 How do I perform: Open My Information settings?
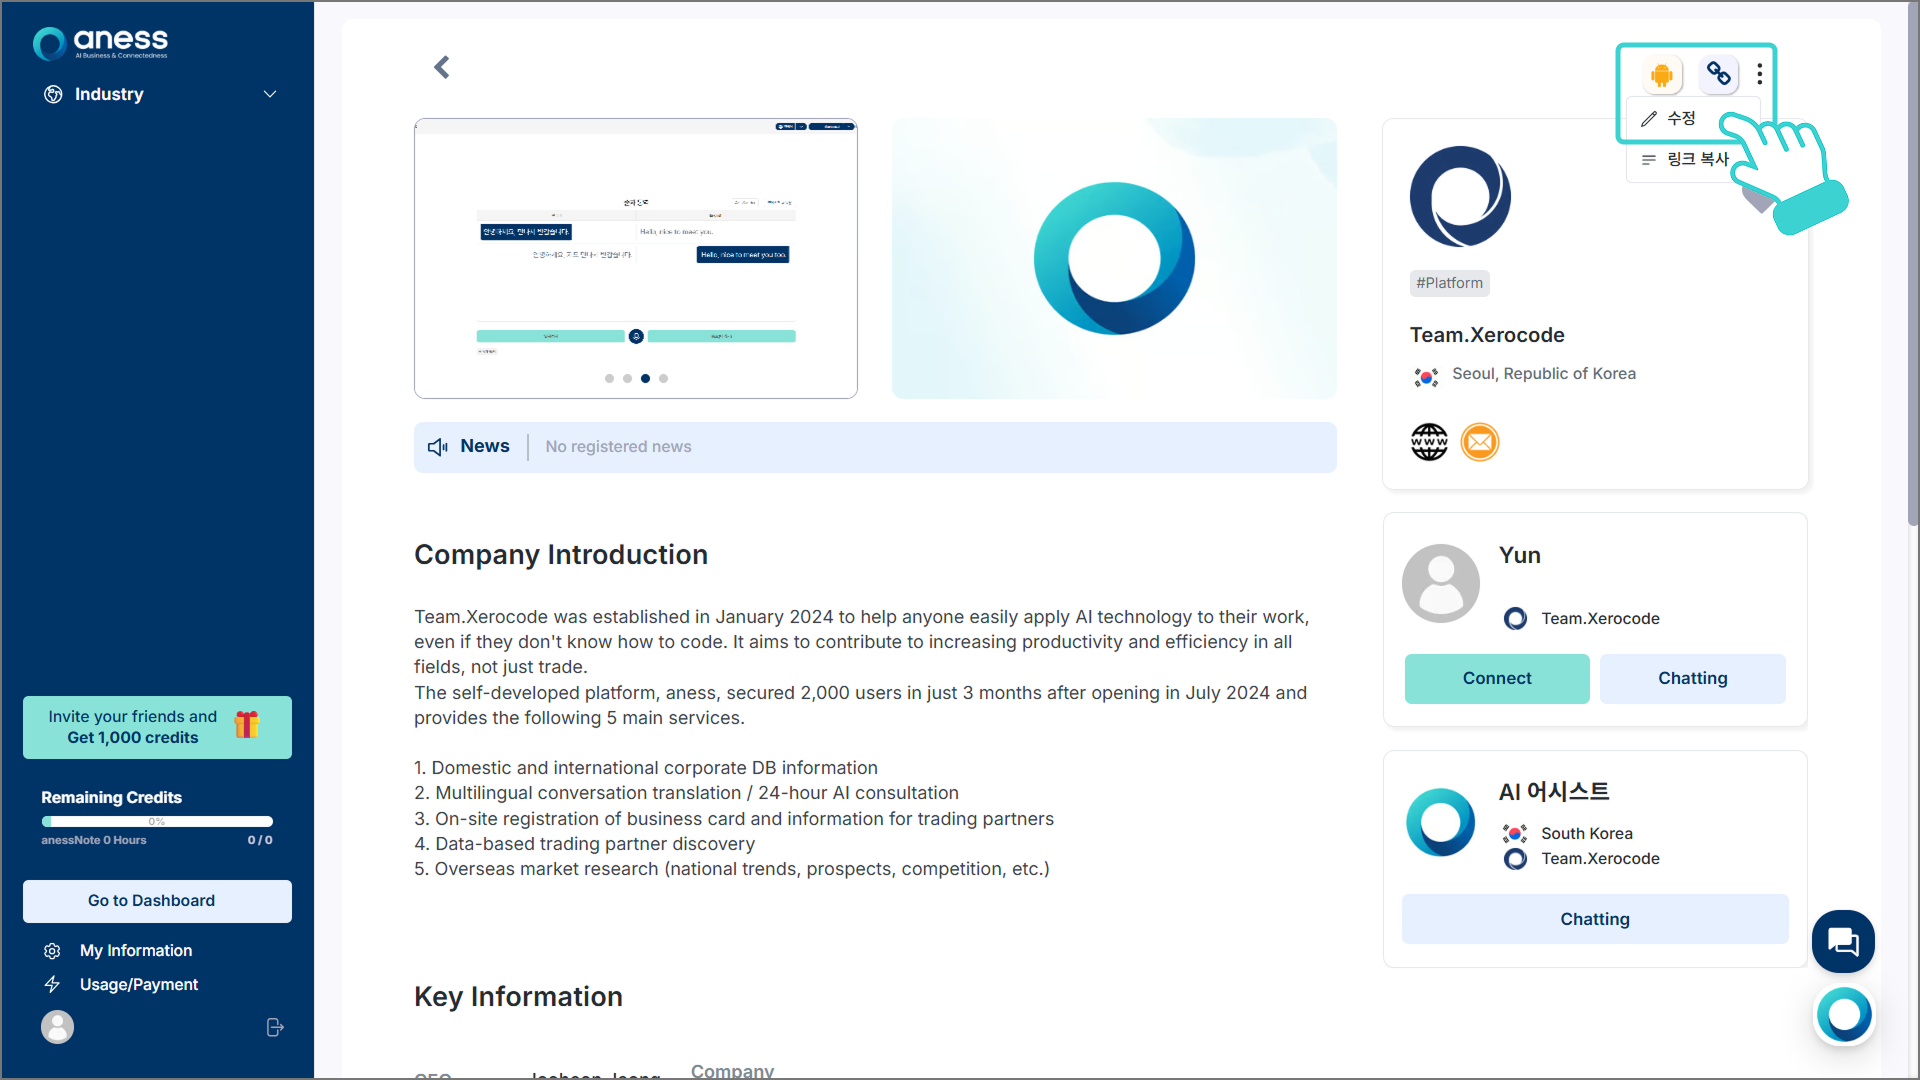pyautogui.click(x=135, y=950)
